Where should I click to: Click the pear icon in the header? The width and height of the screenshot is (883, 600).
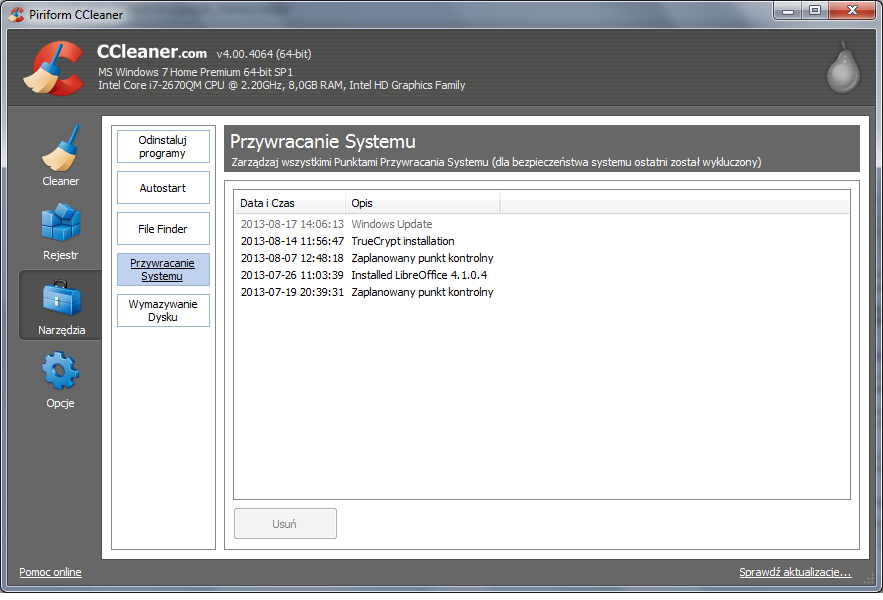pyautogui.click(x=843, y=67)
